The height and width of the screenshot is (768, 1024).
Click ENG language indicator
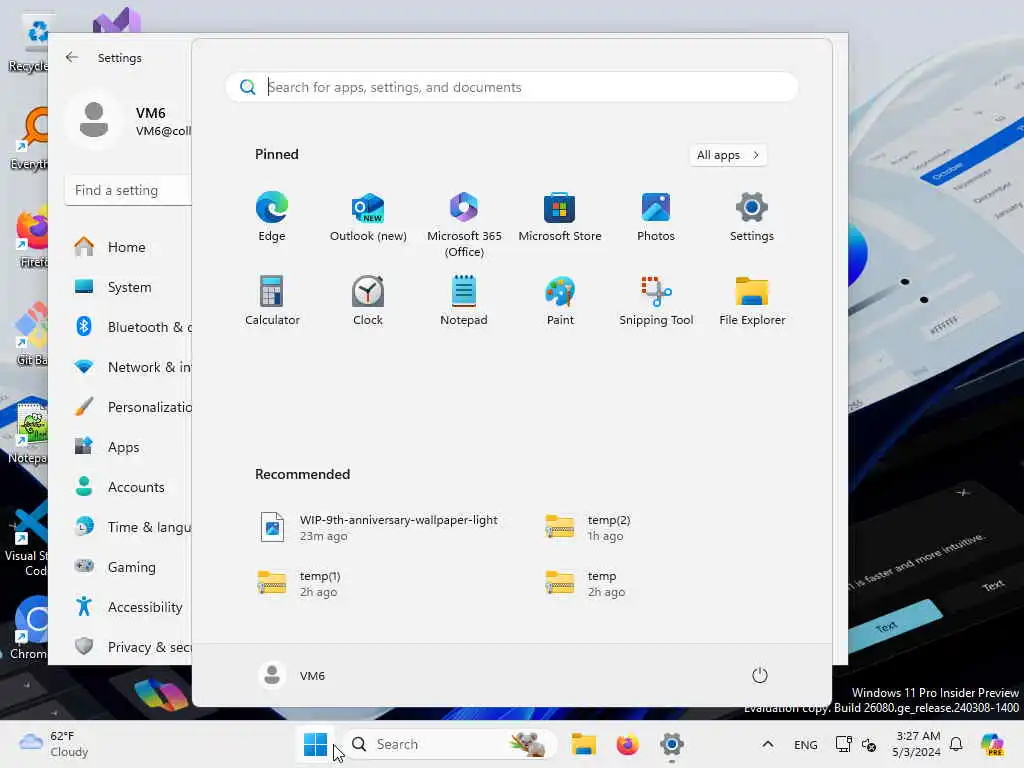pyautogui.click(x=805, y=744)
